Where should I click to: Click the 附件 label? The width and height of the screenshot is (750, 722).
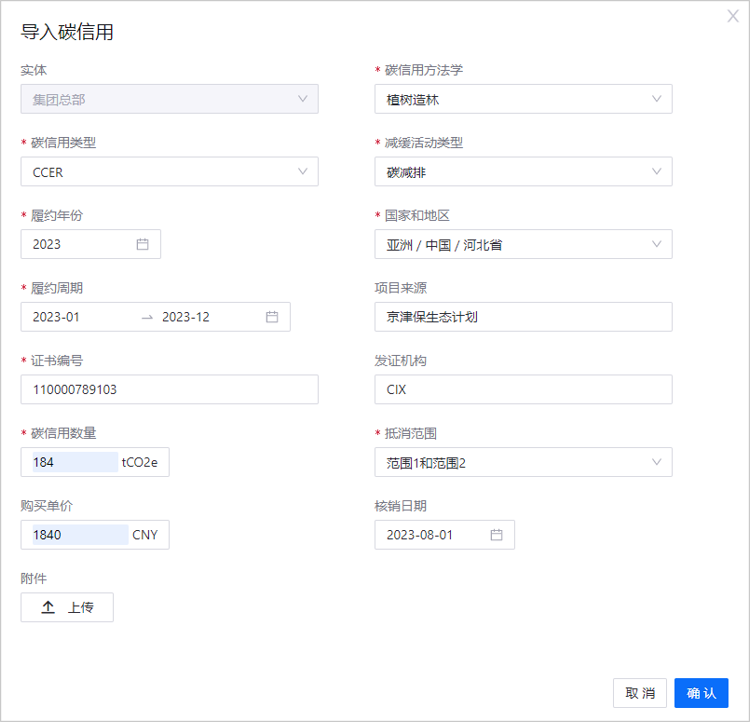pos(33,578)
